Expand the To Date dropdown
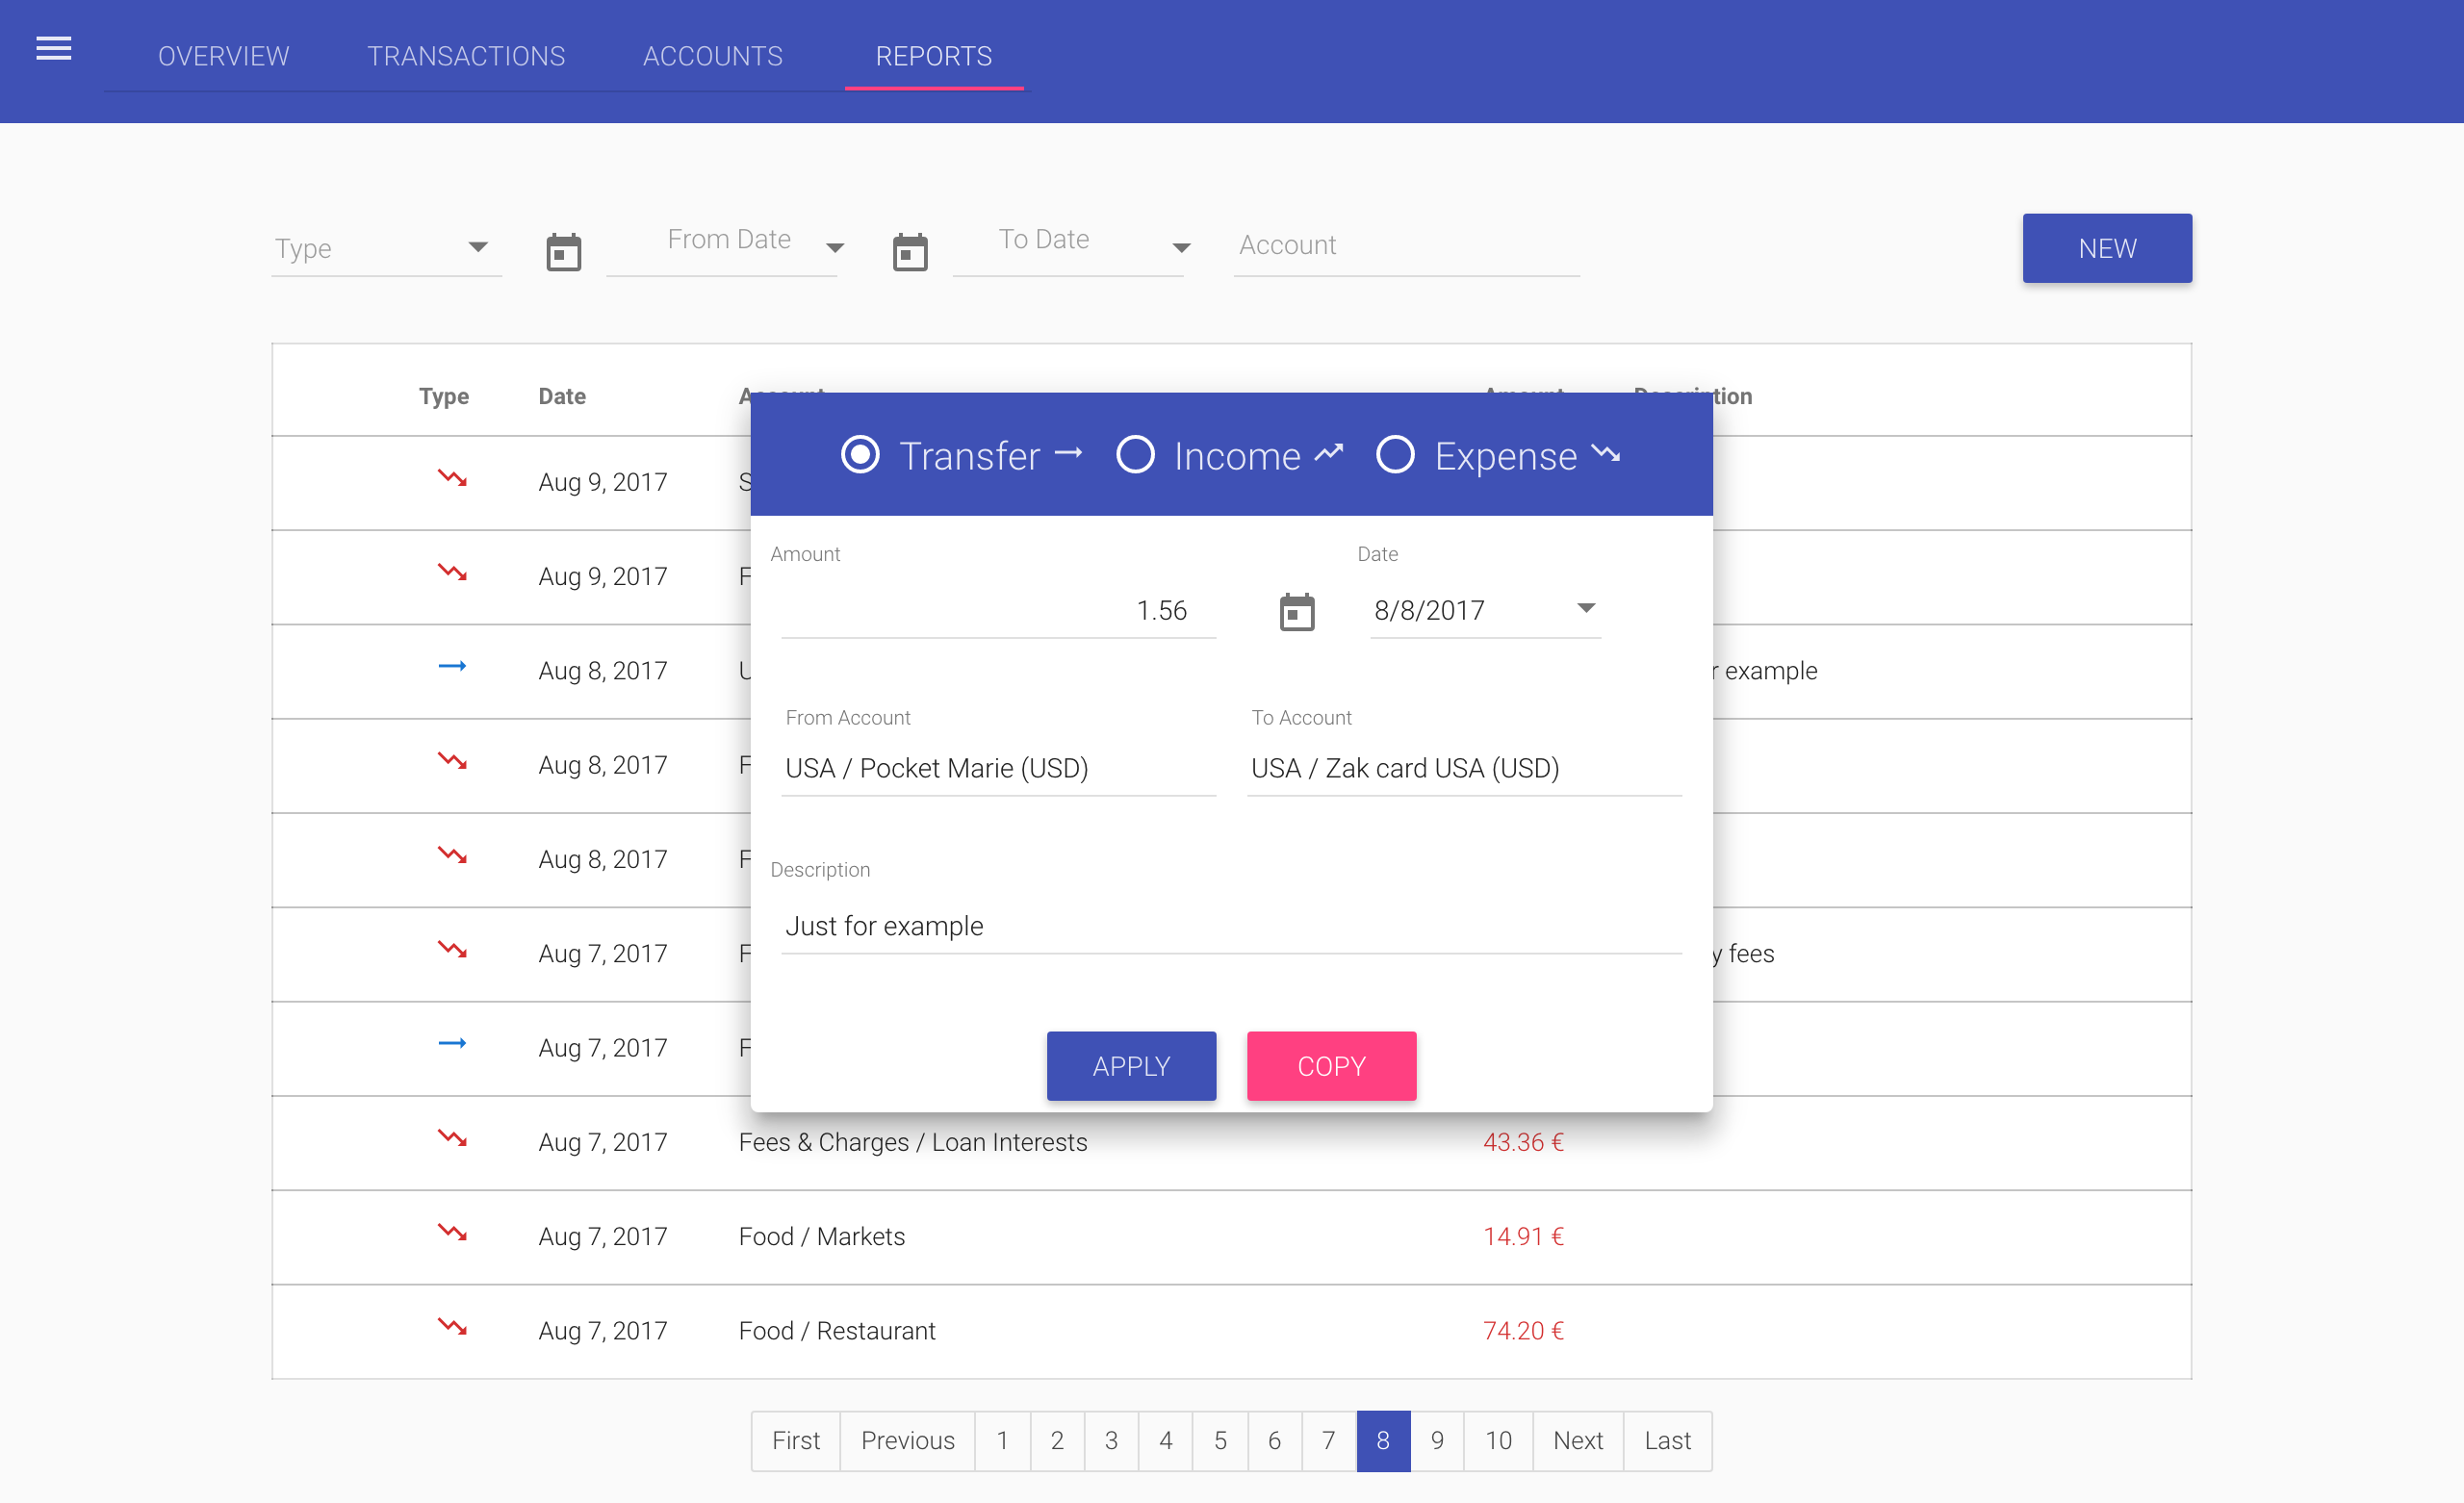The width and height of the screenshot is (2464, 1503). [x=1181, y=248]
